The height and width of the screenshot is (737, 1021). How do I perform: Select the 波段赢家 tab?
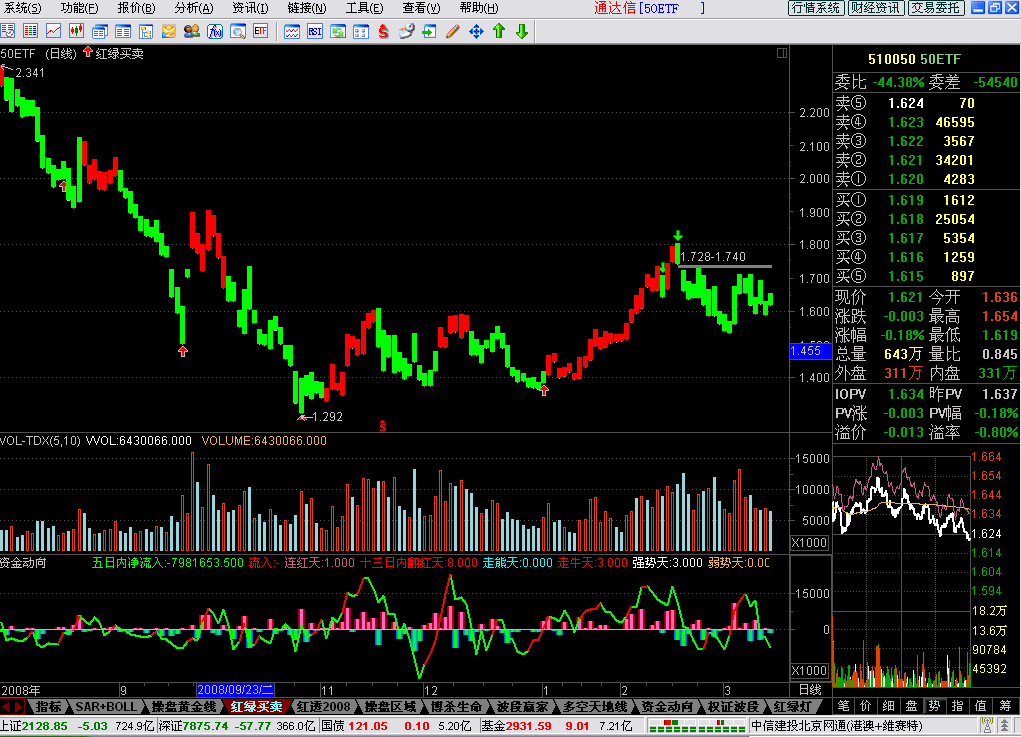tap(522, 706)
